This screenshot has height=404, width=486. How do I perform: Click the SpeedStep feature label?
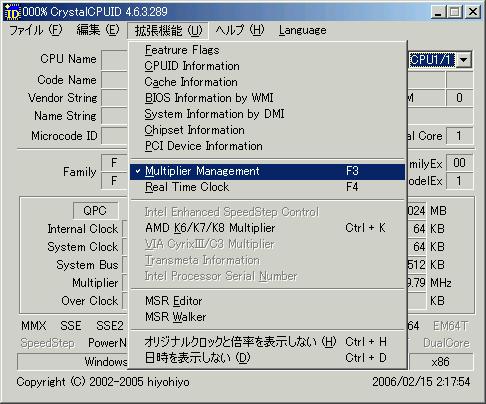tap(47, 343)
